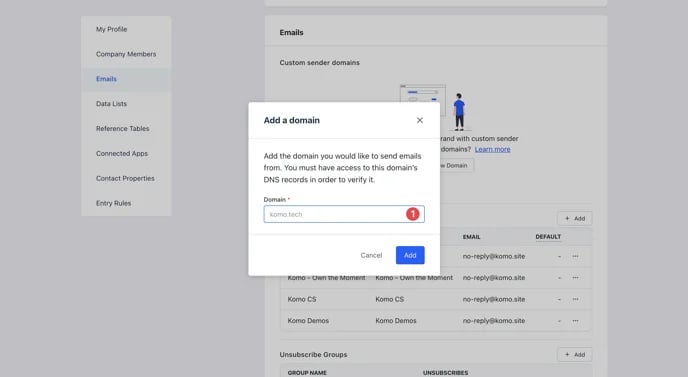Click Add button for Unsubscribe Groups
This screenshot has height=377, width=688.
coord(575,354)
